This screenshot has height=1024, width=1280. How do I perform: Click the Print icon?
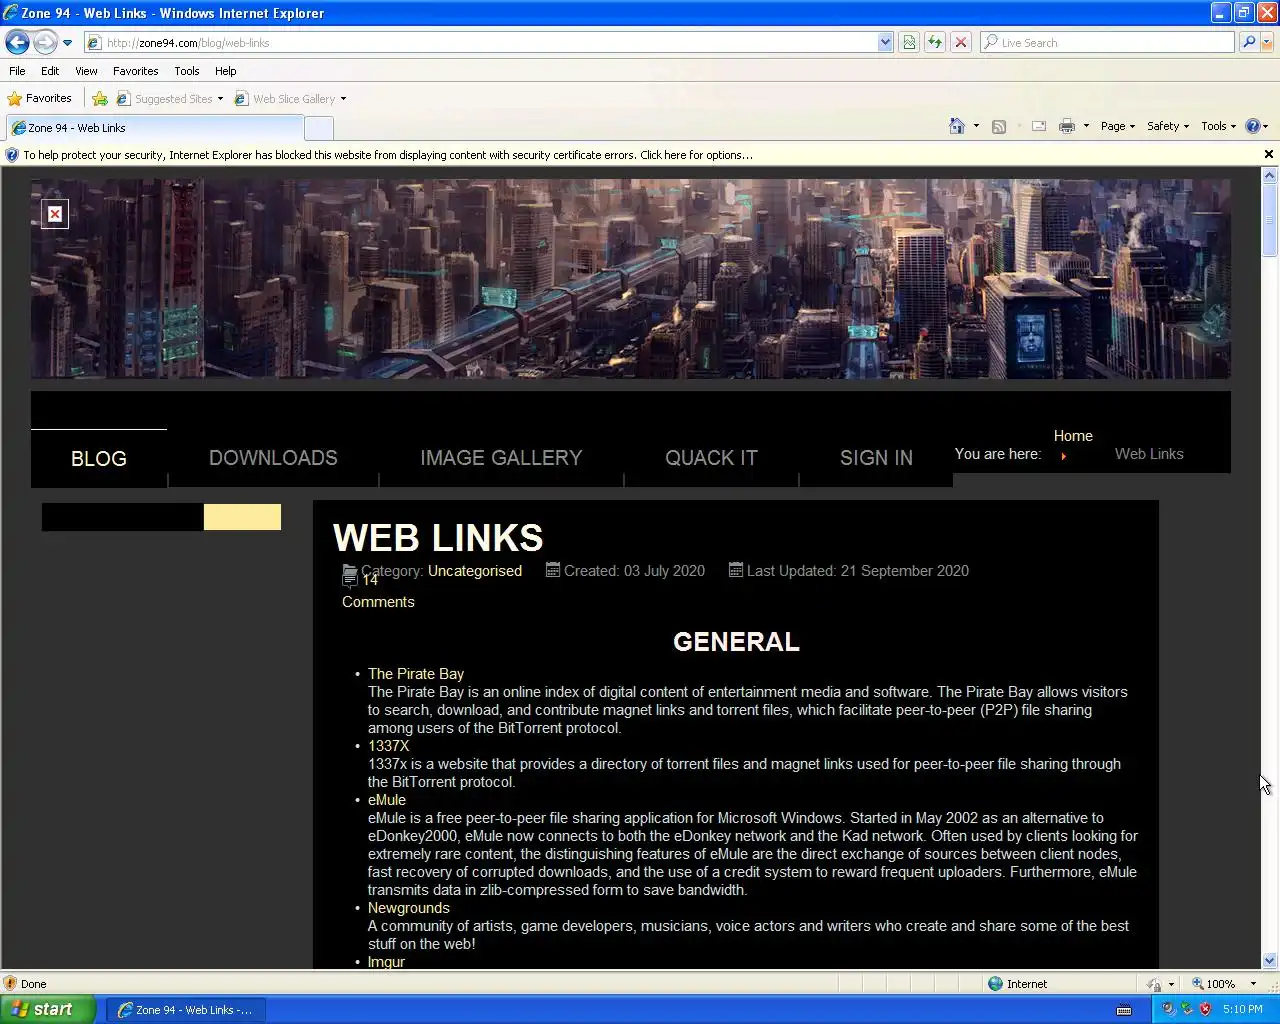click(1067, 126)
